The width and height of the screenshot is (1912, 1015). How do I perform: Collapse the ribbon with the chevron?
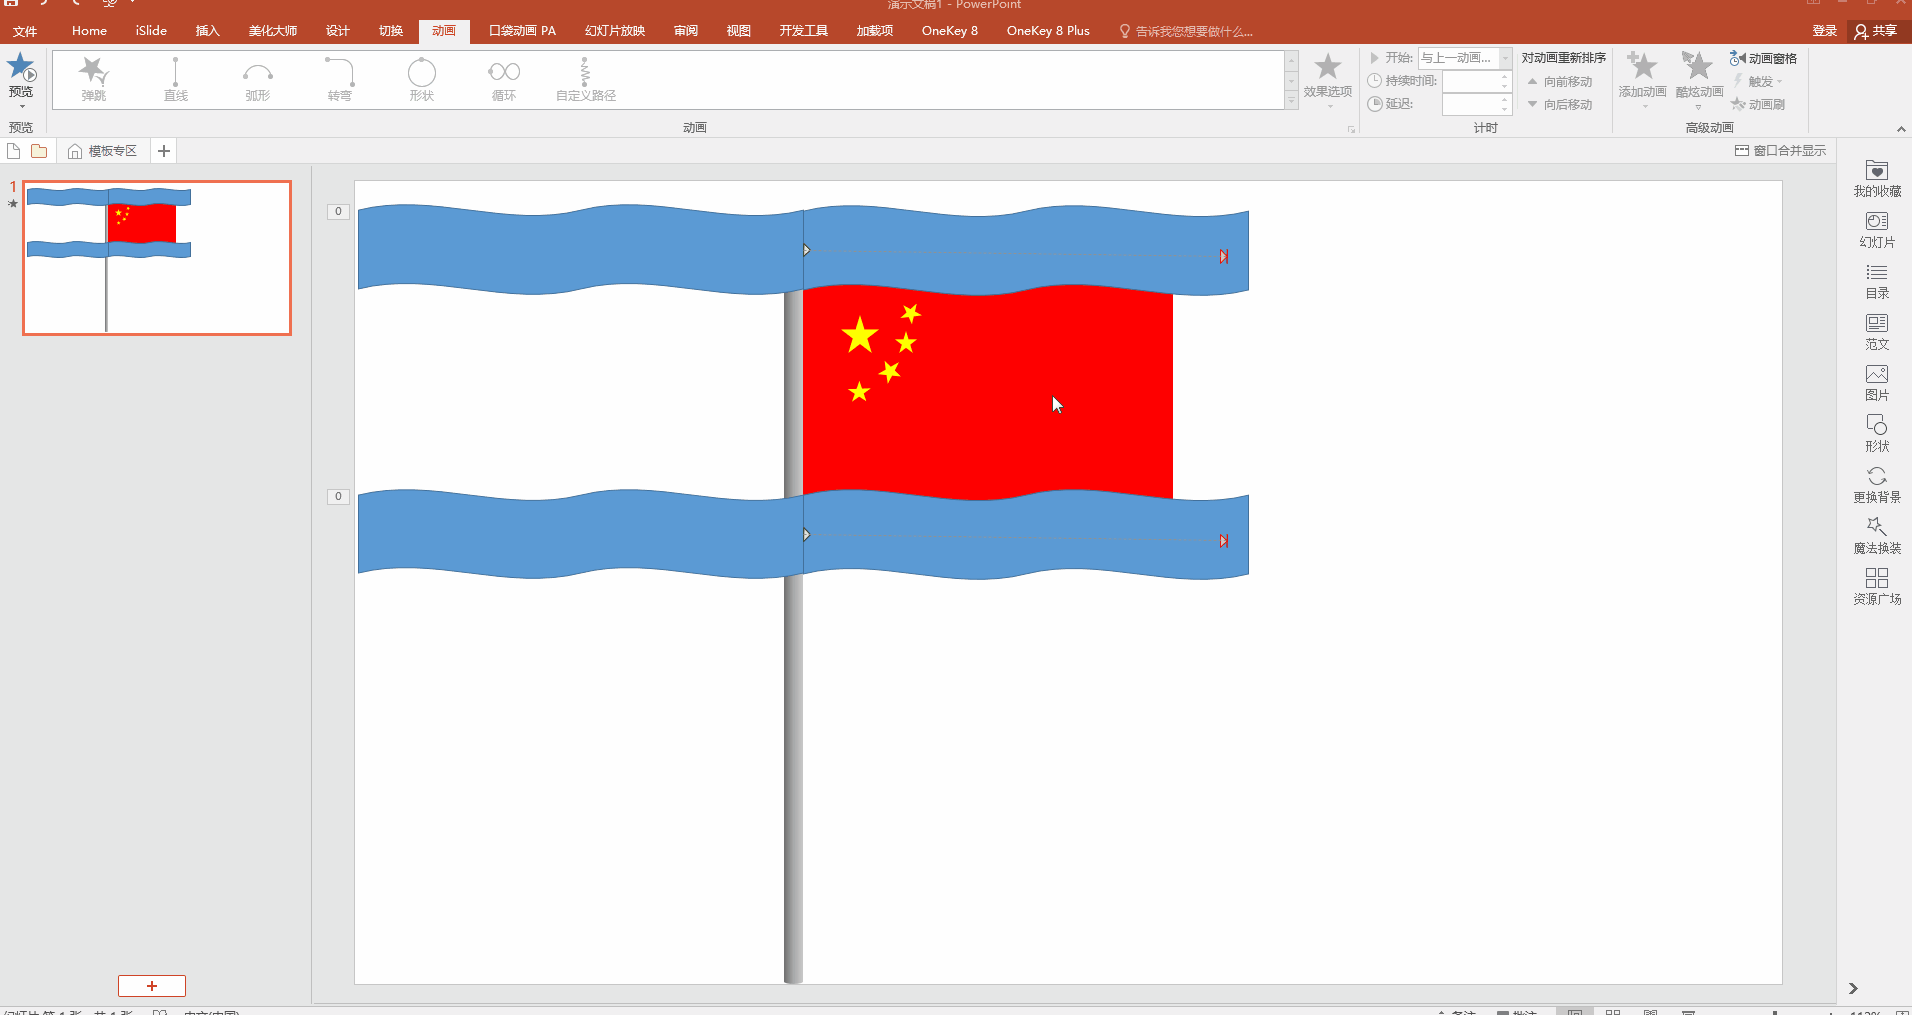click(x=1900, y=129)
